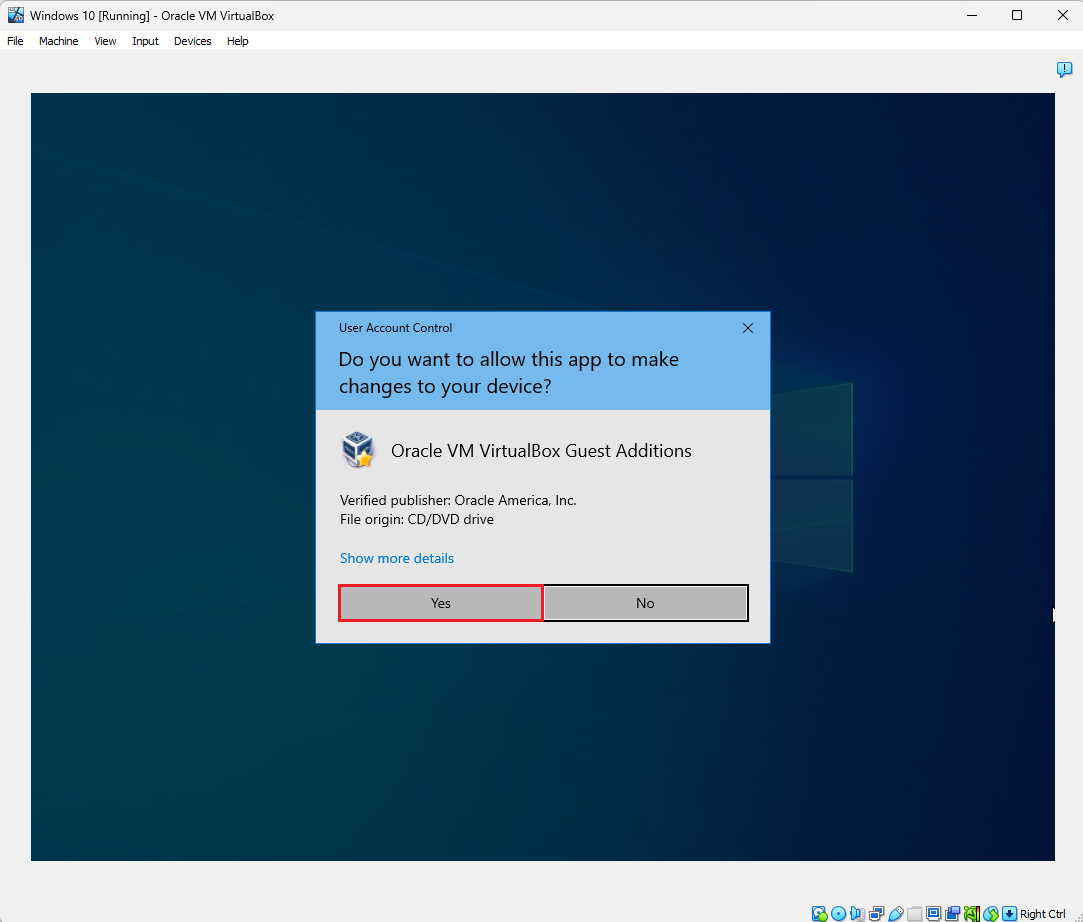Click the recording status icon
The width and height of the screenshot is (1083, 922).
[952, 914]
